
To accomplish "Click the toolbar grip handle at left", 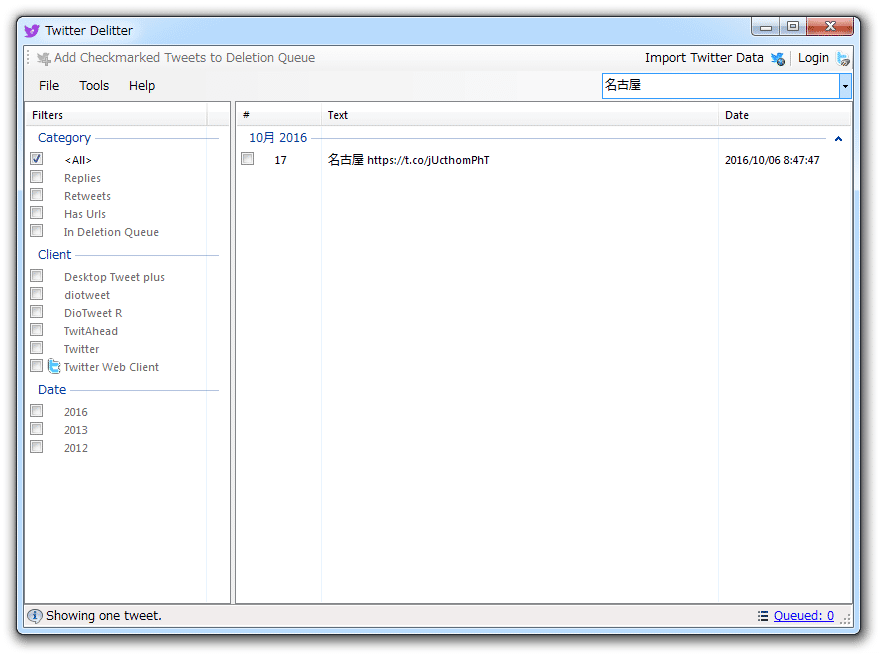I will click(28, 58).
